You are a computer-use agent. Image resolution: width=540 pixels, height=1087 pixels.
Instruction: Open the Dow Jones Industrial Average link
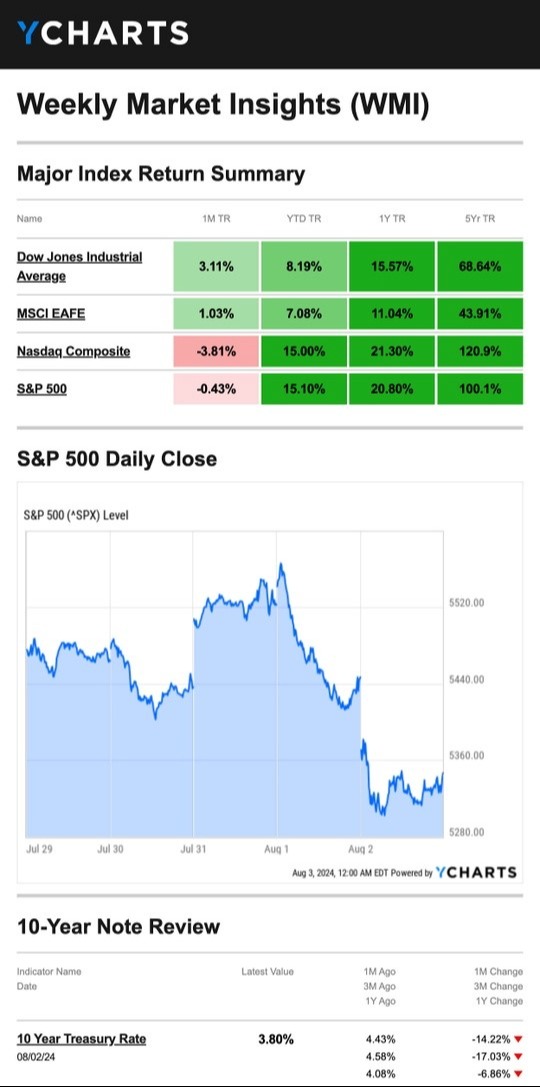(80, 266)
